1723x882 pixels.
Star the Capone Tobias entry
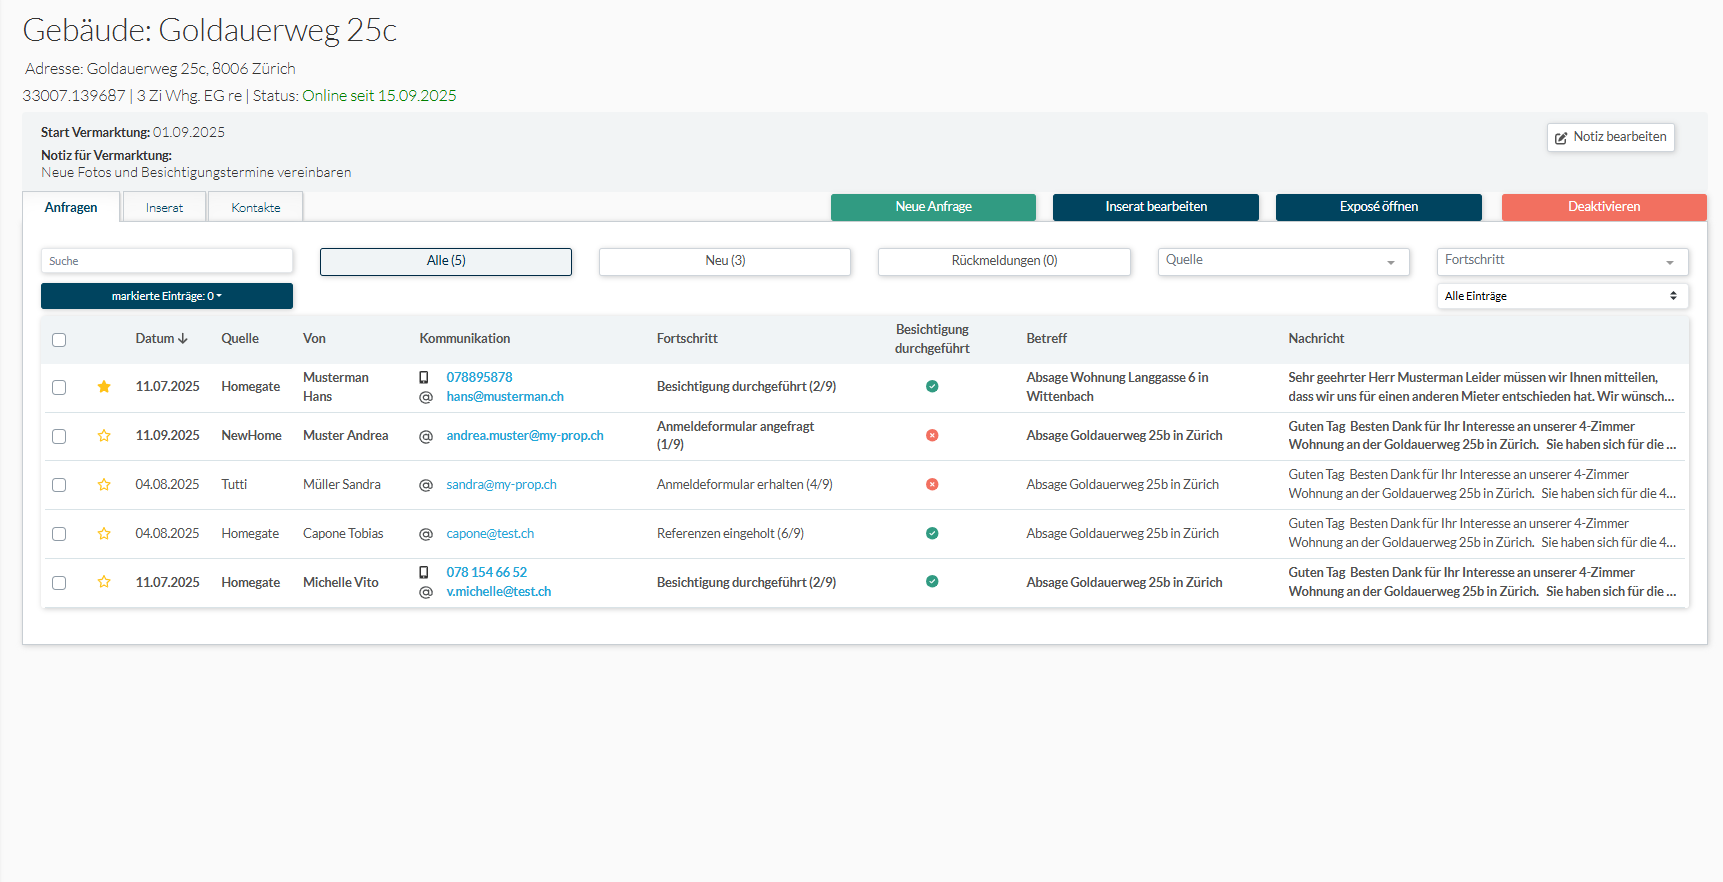tap(104, 534)
